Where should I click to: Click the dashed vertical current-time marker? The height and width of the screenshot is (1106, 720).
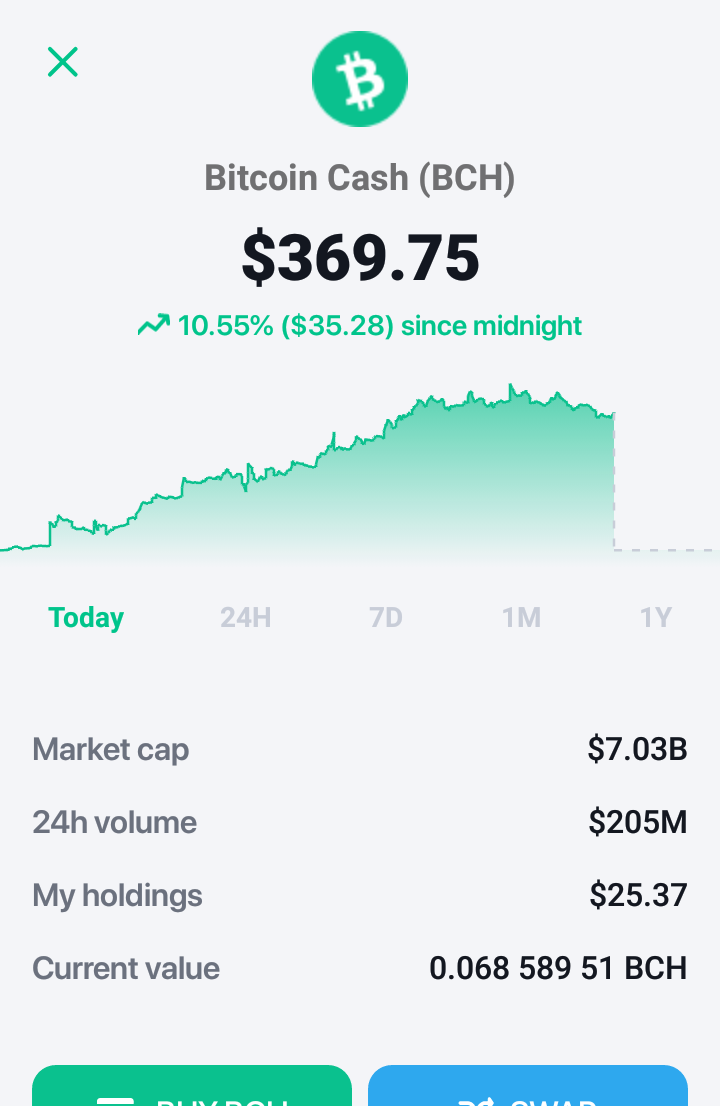614,481
